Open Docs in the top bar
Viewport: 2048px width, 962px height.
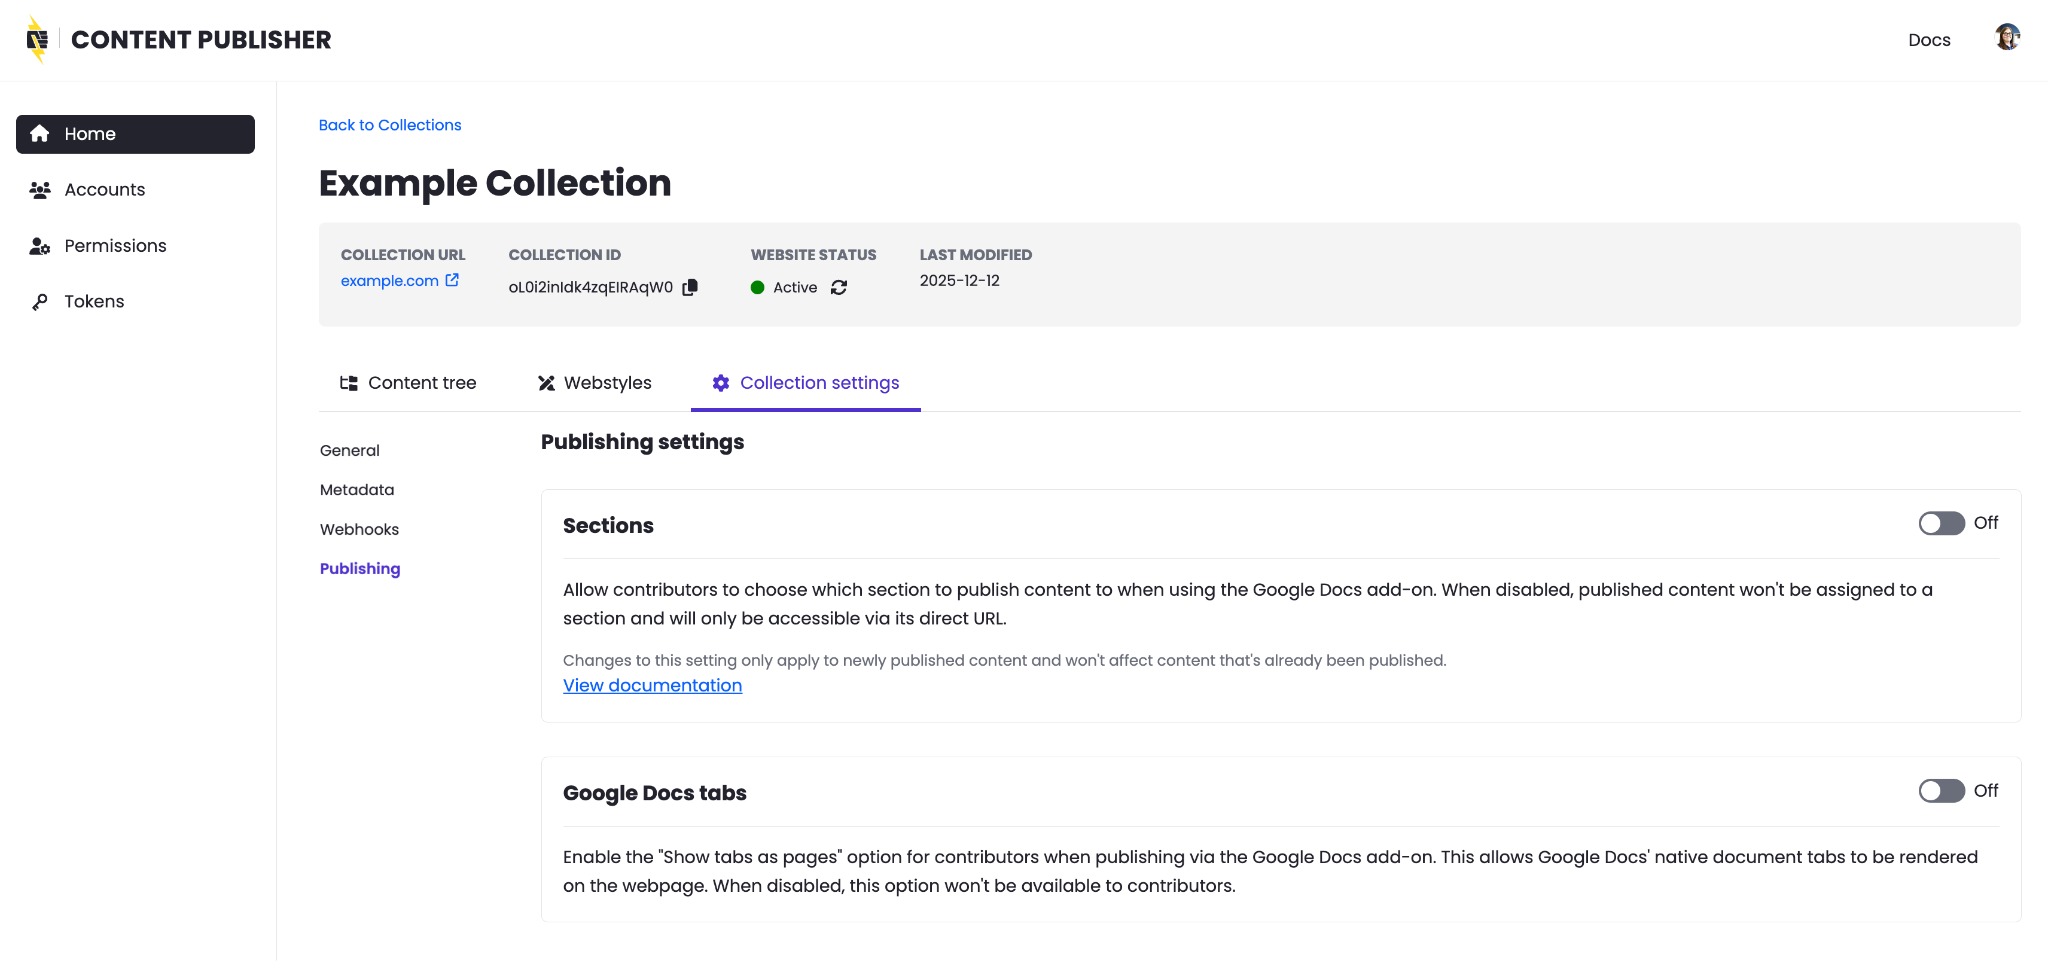click(x=1928, y=40)
